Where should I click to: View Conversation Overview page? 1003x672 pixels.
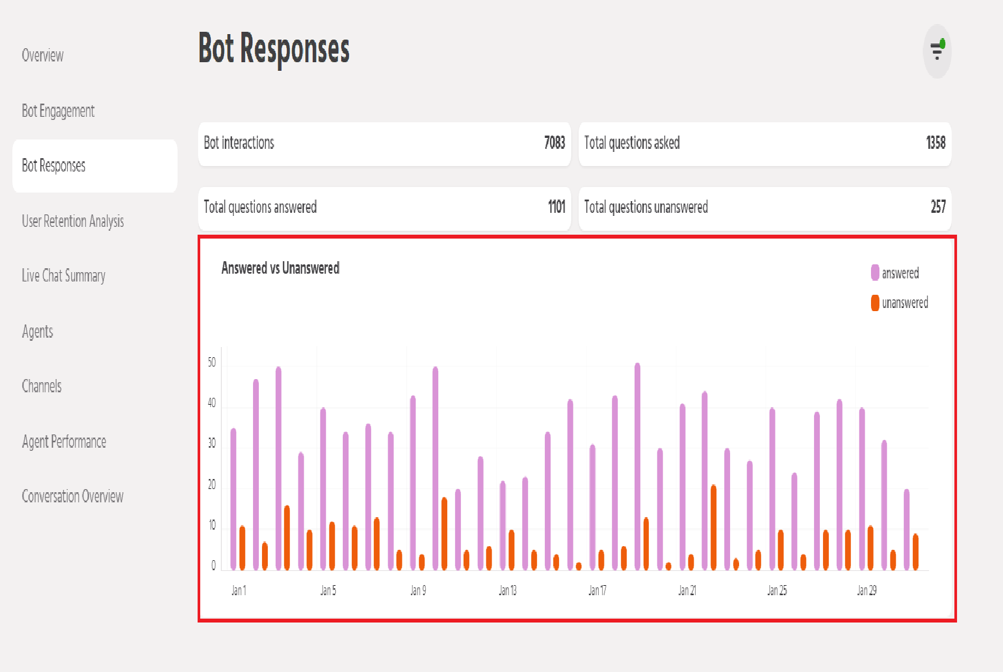pos(73,496)
